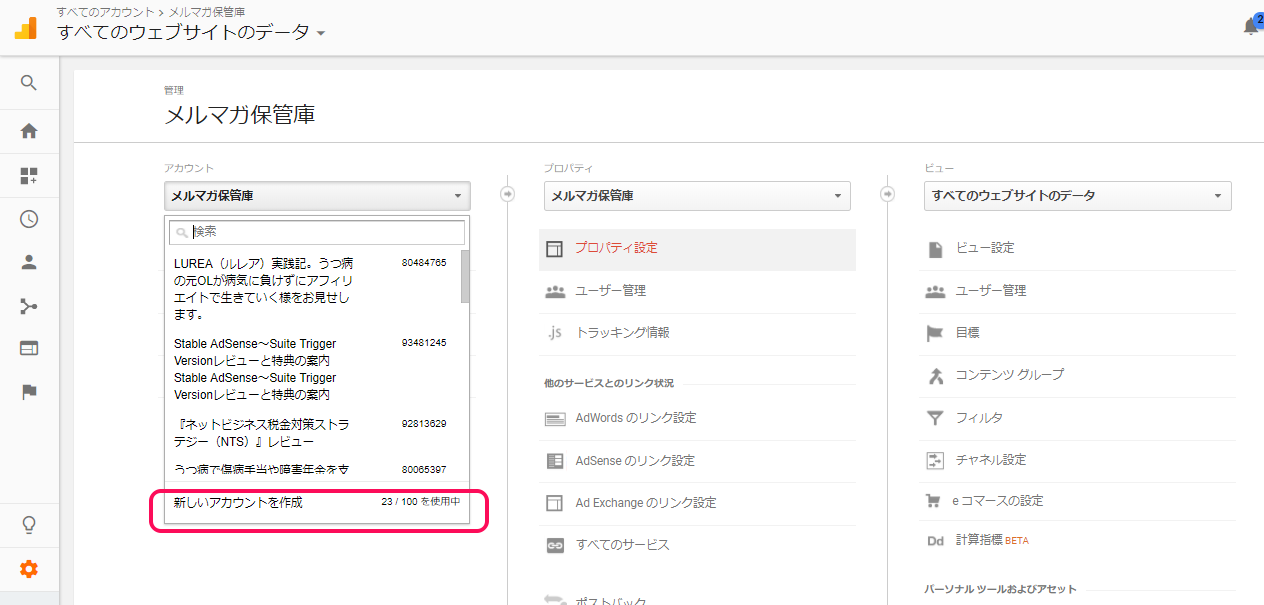Open the Home icon in sidebar
The image size is (1264, 605).
coord(29,131)
